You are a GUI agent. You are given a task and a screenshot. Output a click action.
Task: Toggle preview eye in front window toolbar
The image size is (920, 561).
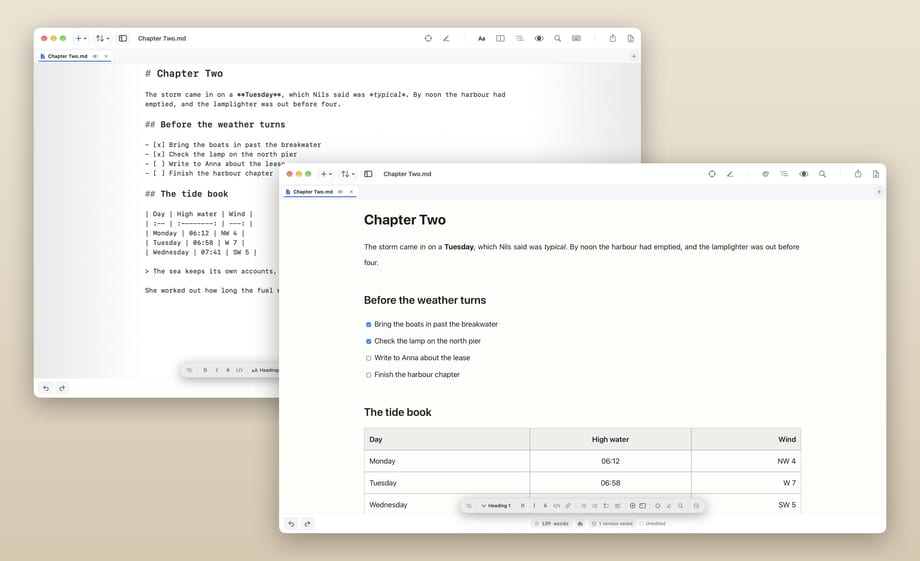tap(803, 174)
